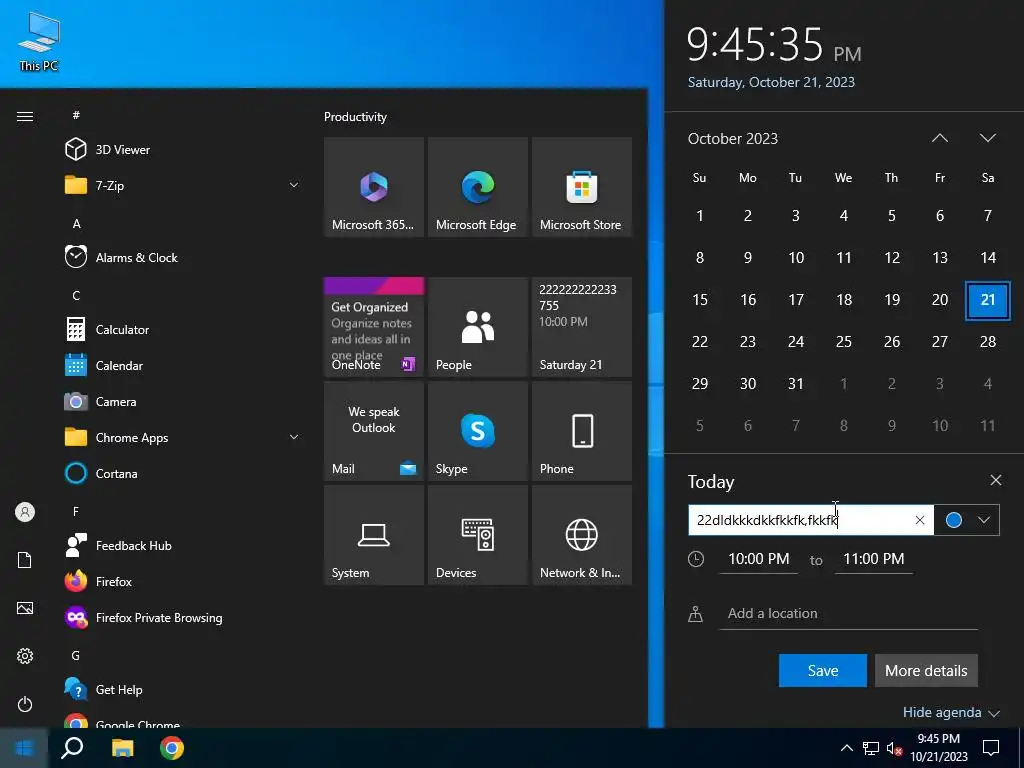
Task: Open Documents icon in Start sidebar
Action: [25, 560]
